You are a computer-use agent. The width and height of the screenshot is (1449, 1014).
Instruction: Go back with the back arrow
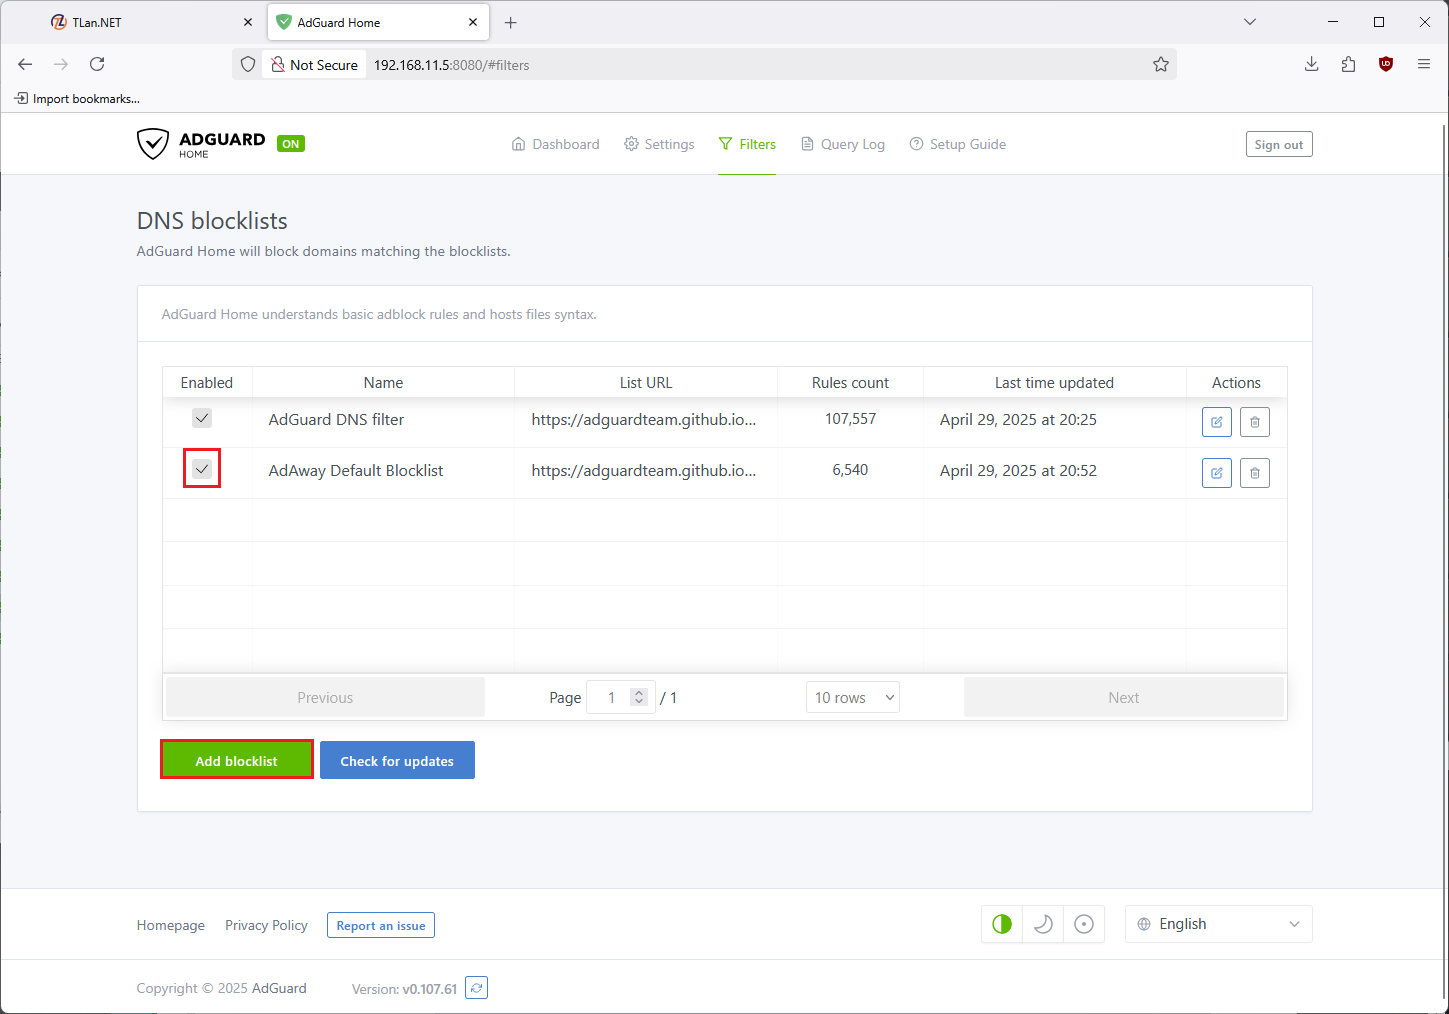tap(25, 64)
